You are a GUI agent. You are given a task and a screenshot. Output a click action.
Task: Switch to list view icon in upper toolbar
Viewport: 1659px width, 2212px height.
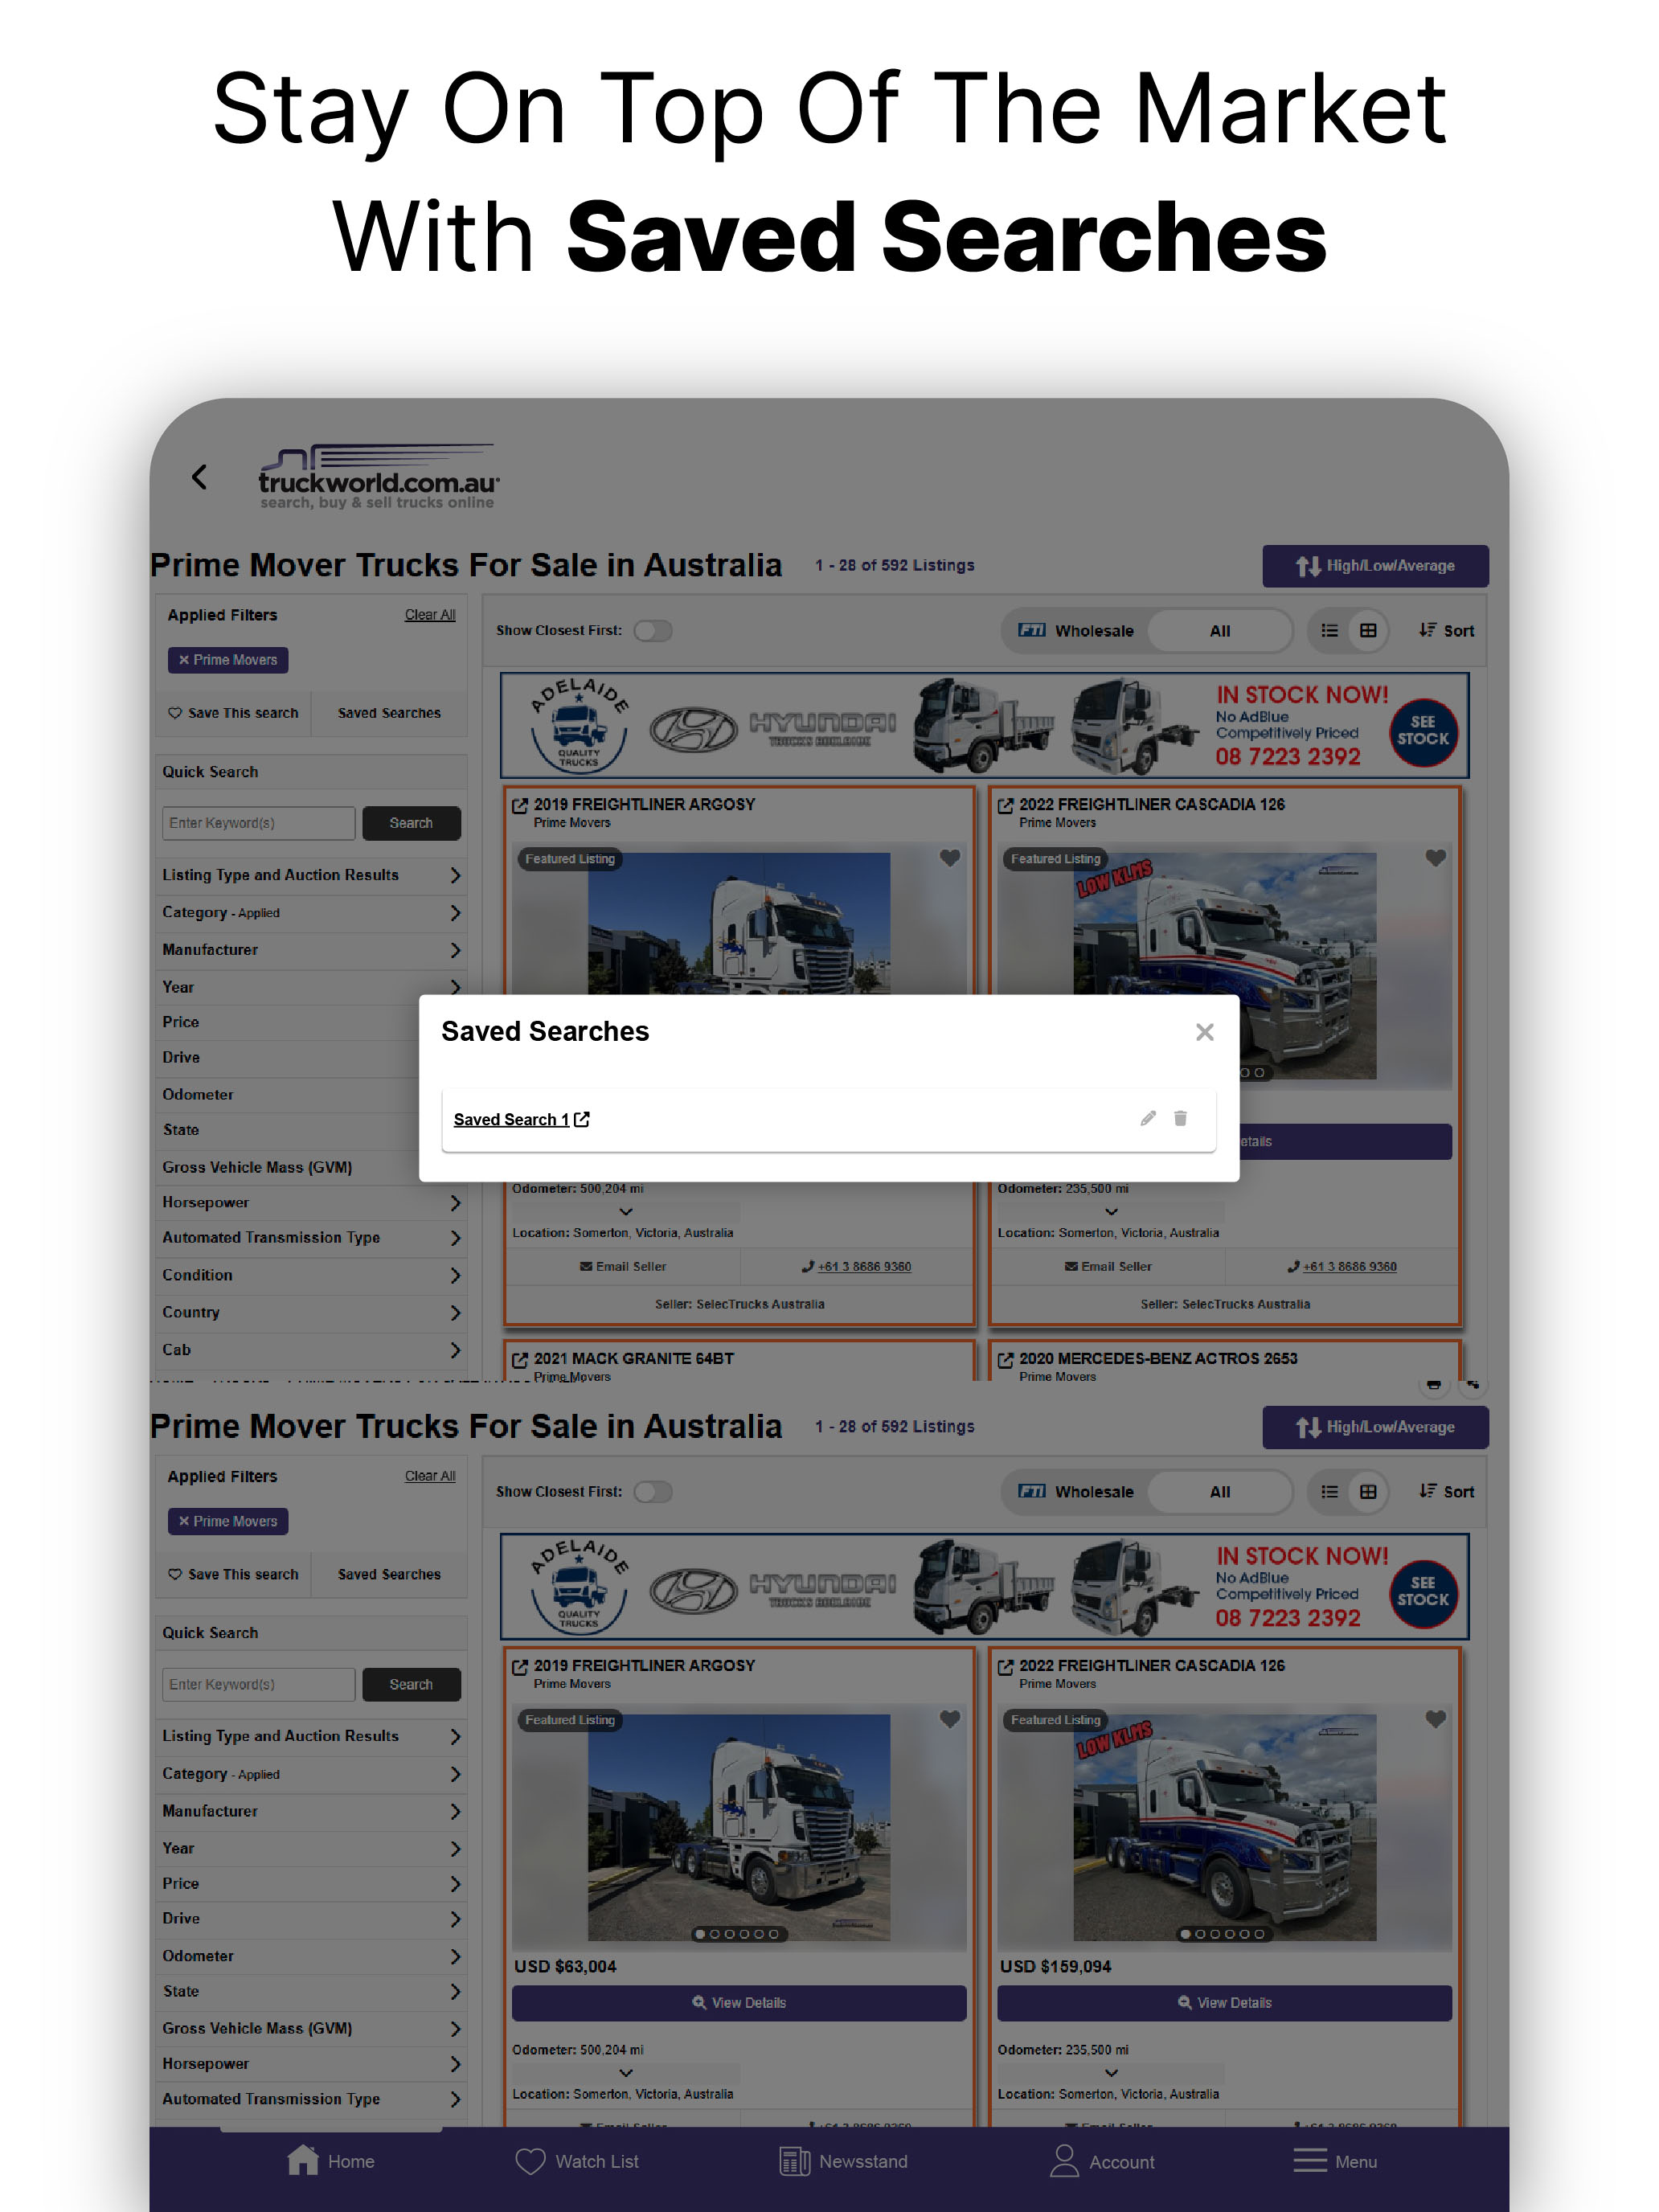coord(1329,630)
